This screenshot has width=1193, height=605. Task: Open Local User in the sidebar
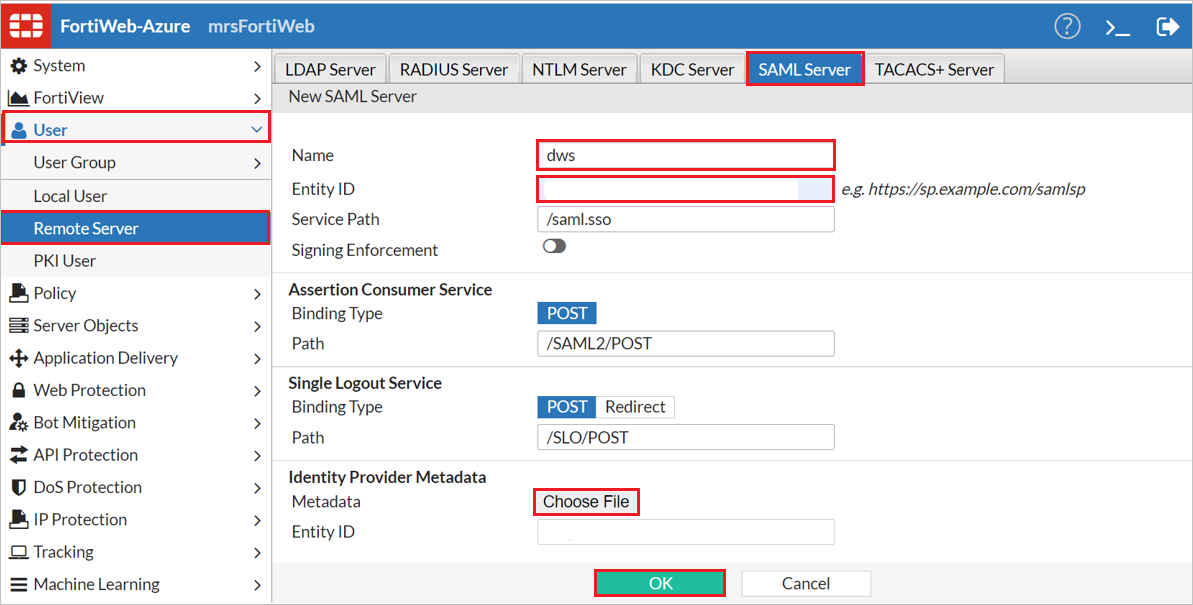click(x=136, y=196)
